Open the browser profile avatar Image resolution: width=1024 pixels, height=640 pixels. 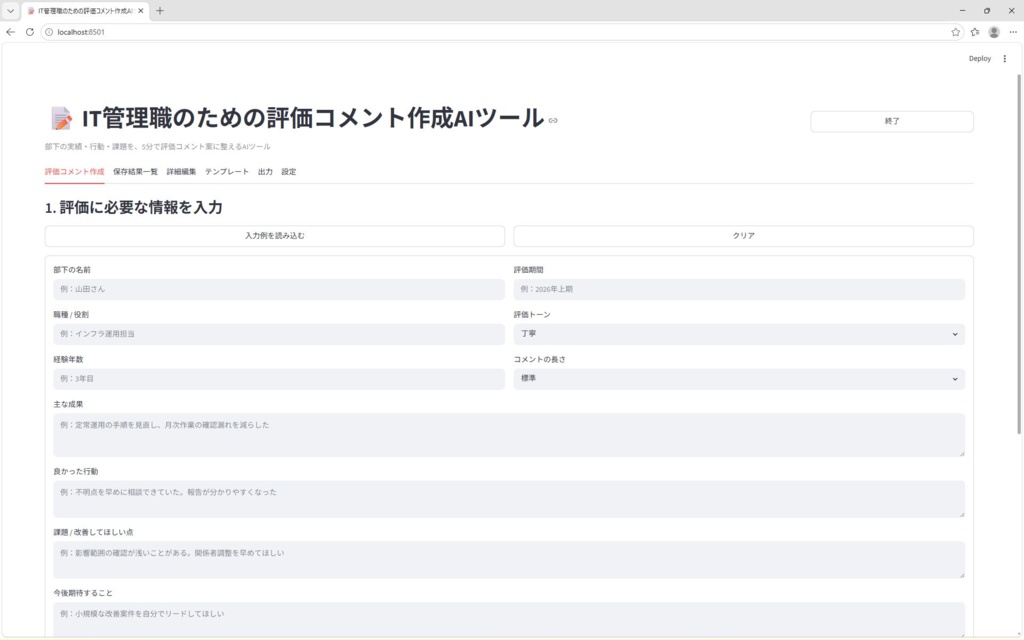click(994, 32)
